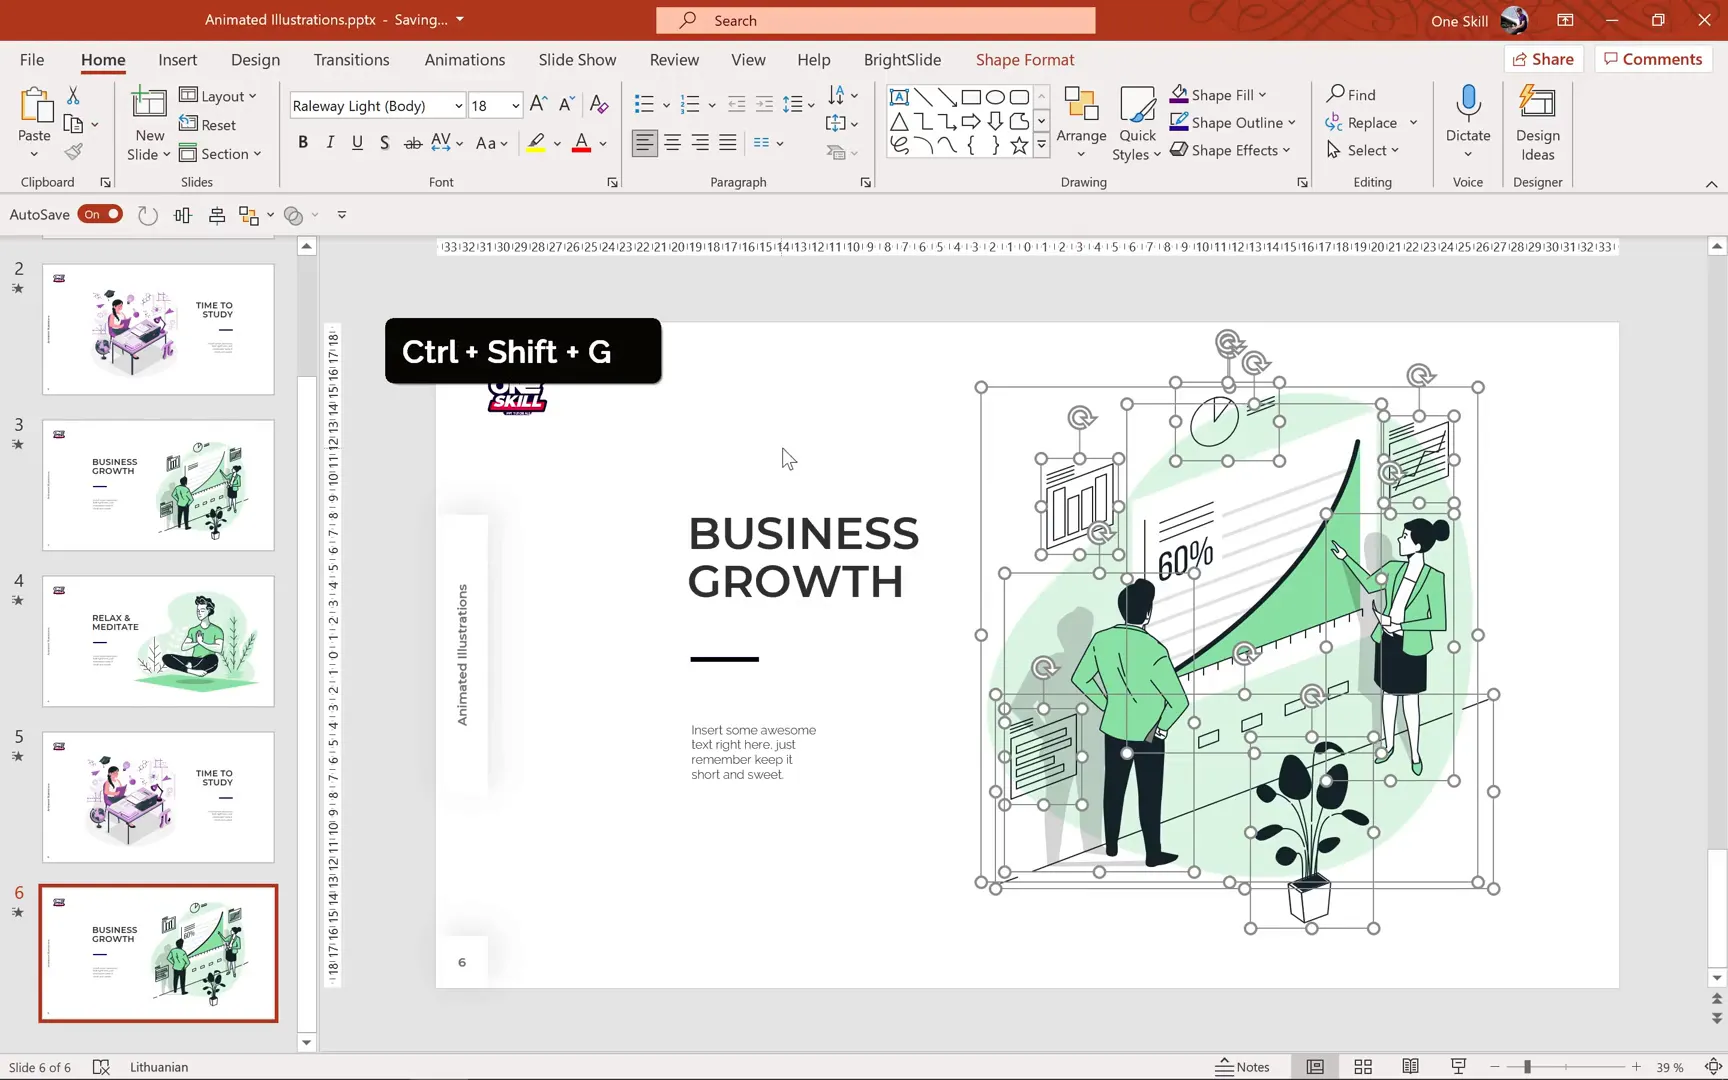
Task: Start the slide show from status bar
Action: coord(1458,1066)
